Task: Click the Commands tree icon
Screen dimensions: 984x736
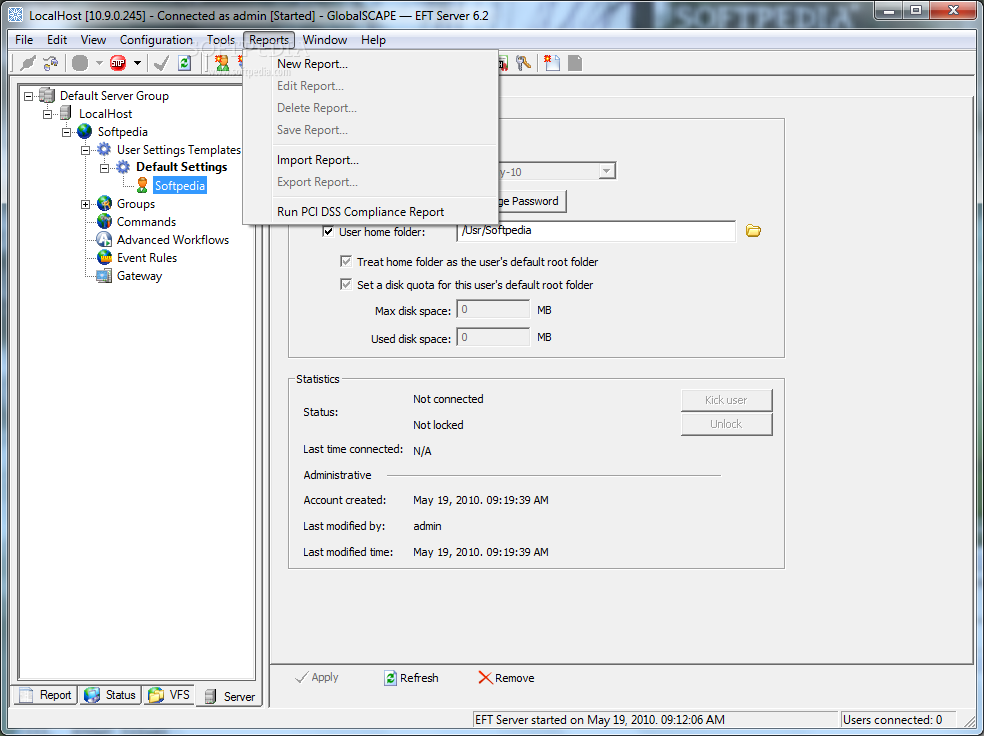Action: click(104, 221)
